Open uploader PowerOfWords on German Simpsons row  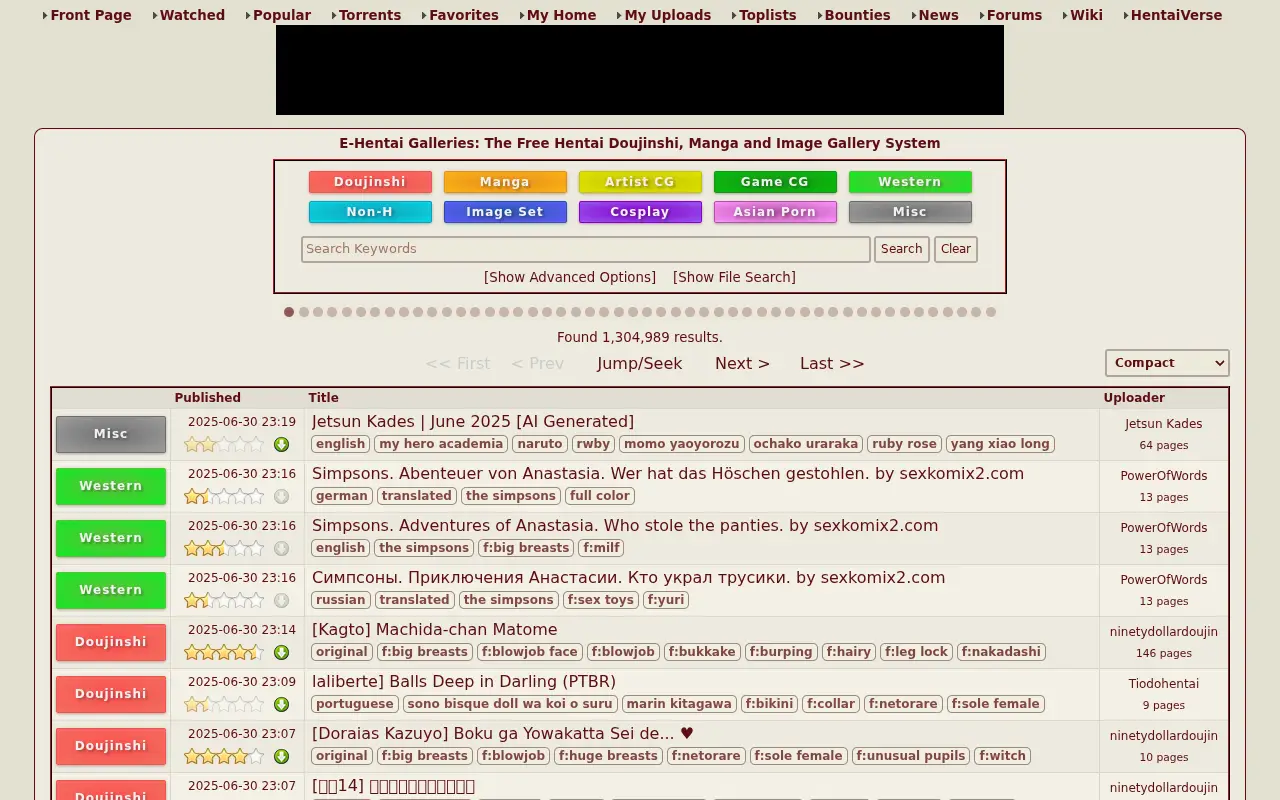[1164, 476]
